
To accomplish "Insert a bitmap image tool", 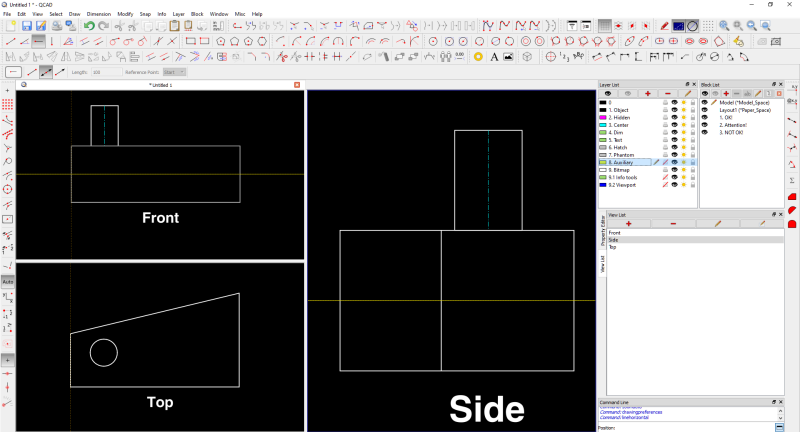I will (x=508, y=57).
